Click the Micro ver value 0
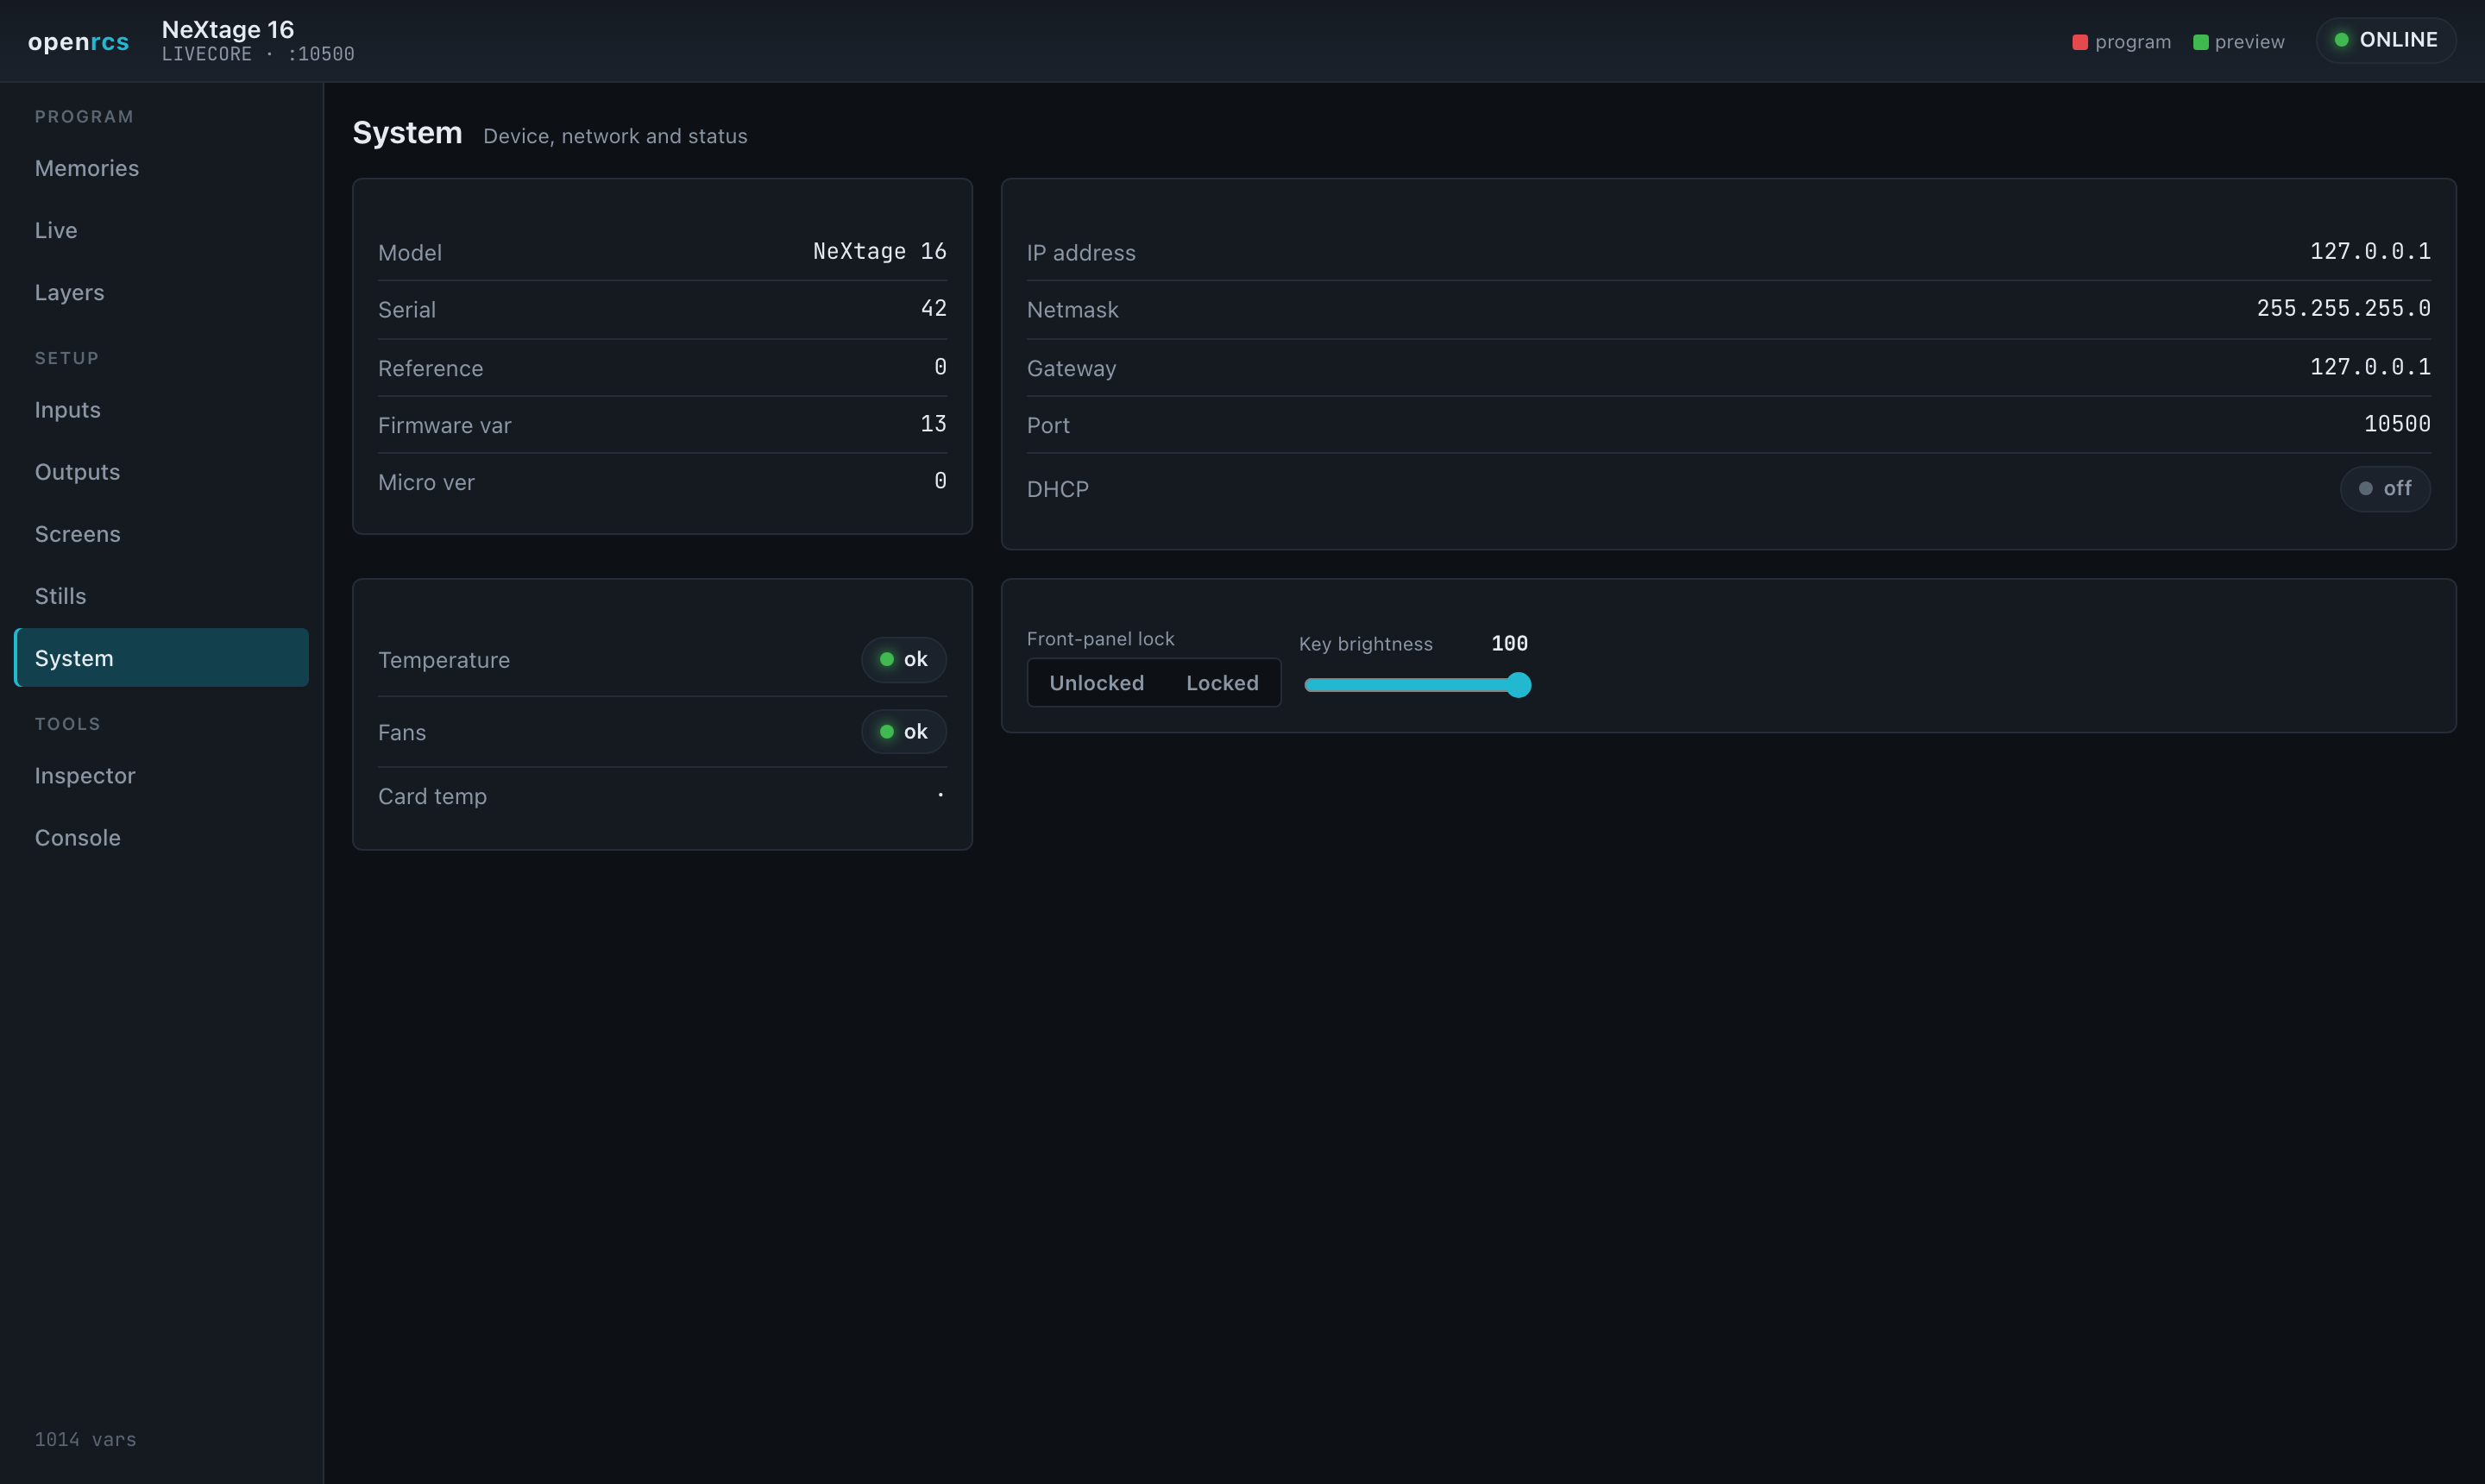 tap(940, 481)
